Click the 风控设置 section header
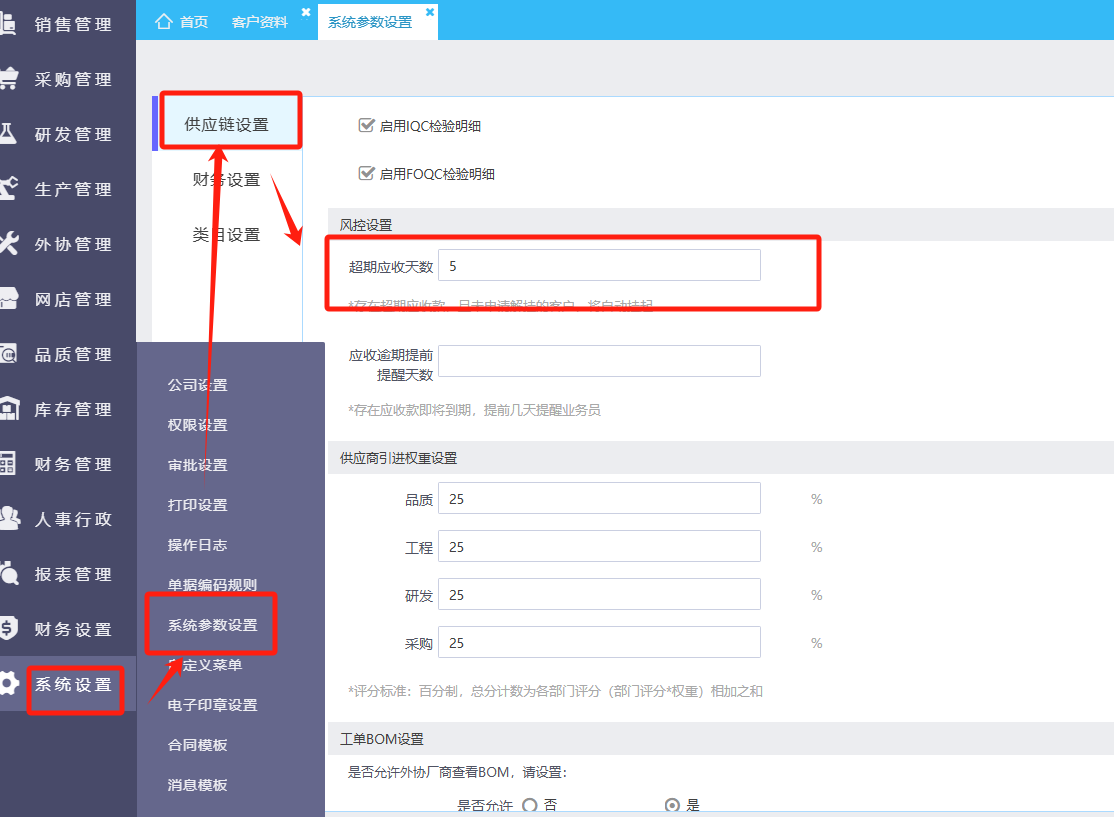 366,224
